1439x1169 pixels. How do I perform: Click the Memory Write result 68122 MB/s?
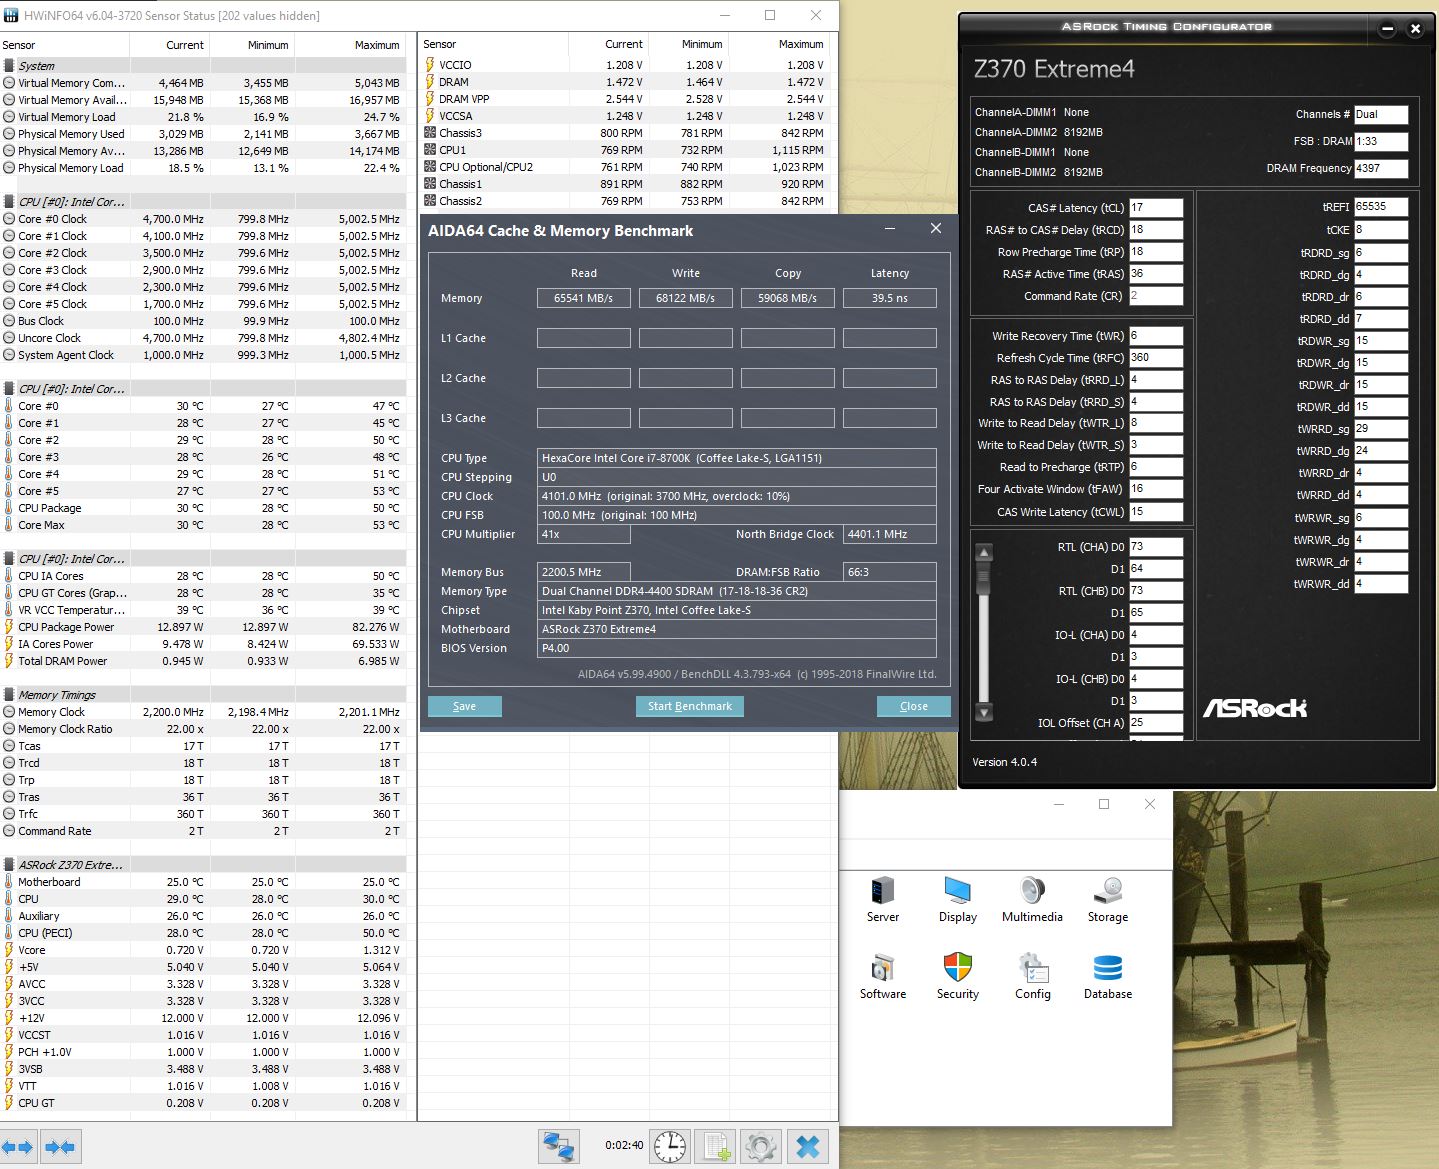click(685, 298)
